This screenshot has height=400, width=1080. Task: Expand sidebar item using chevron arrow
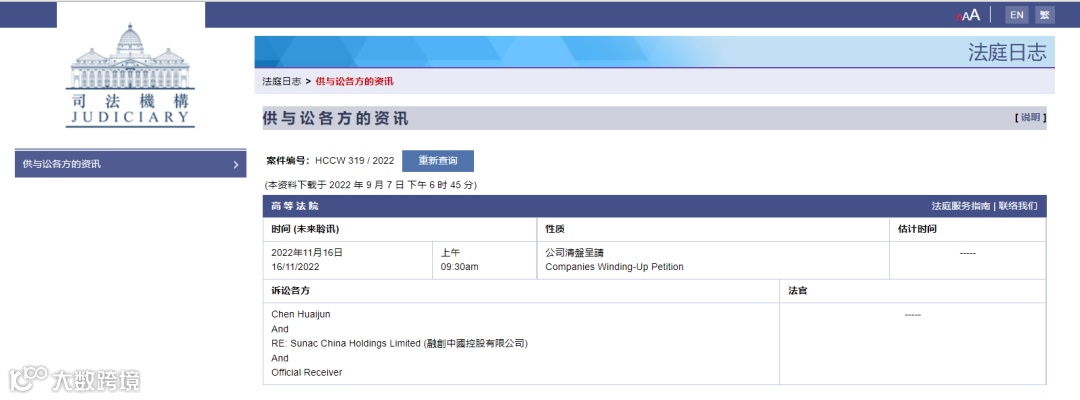pos(236,165)
